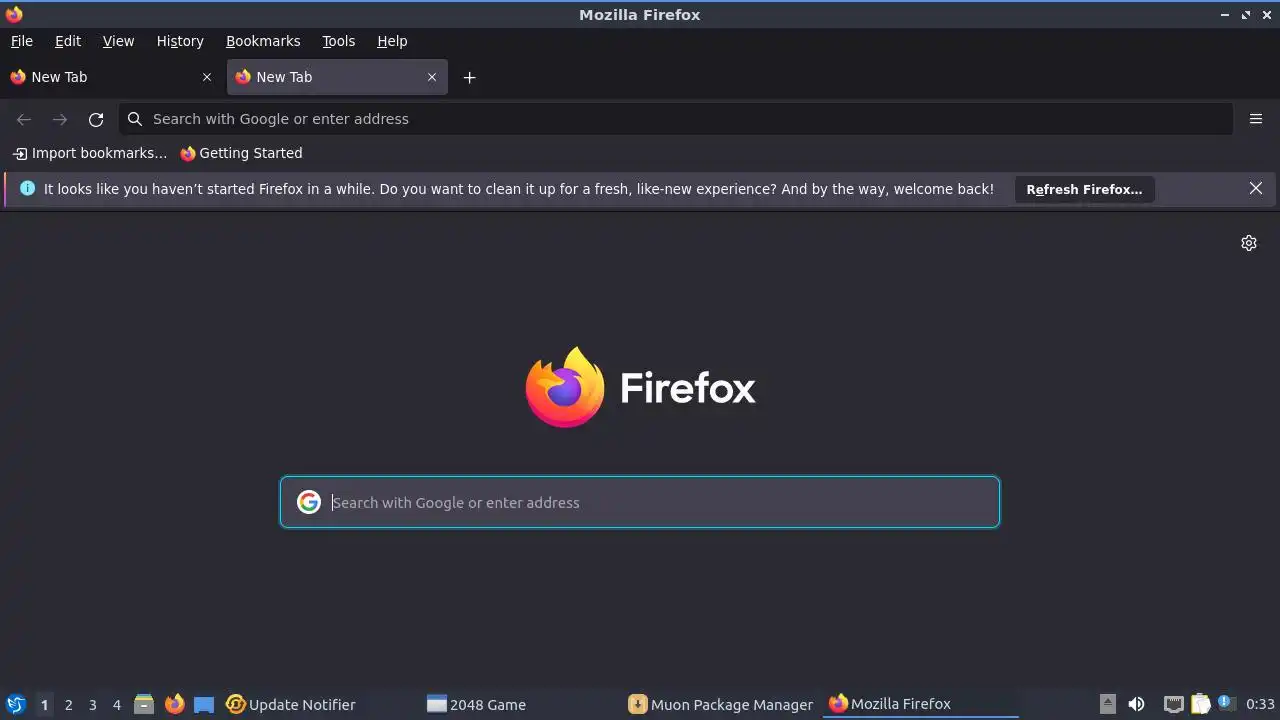This screenshot has height=720, width=1280.
Task: Open the View menu
Action: [118, 41]
